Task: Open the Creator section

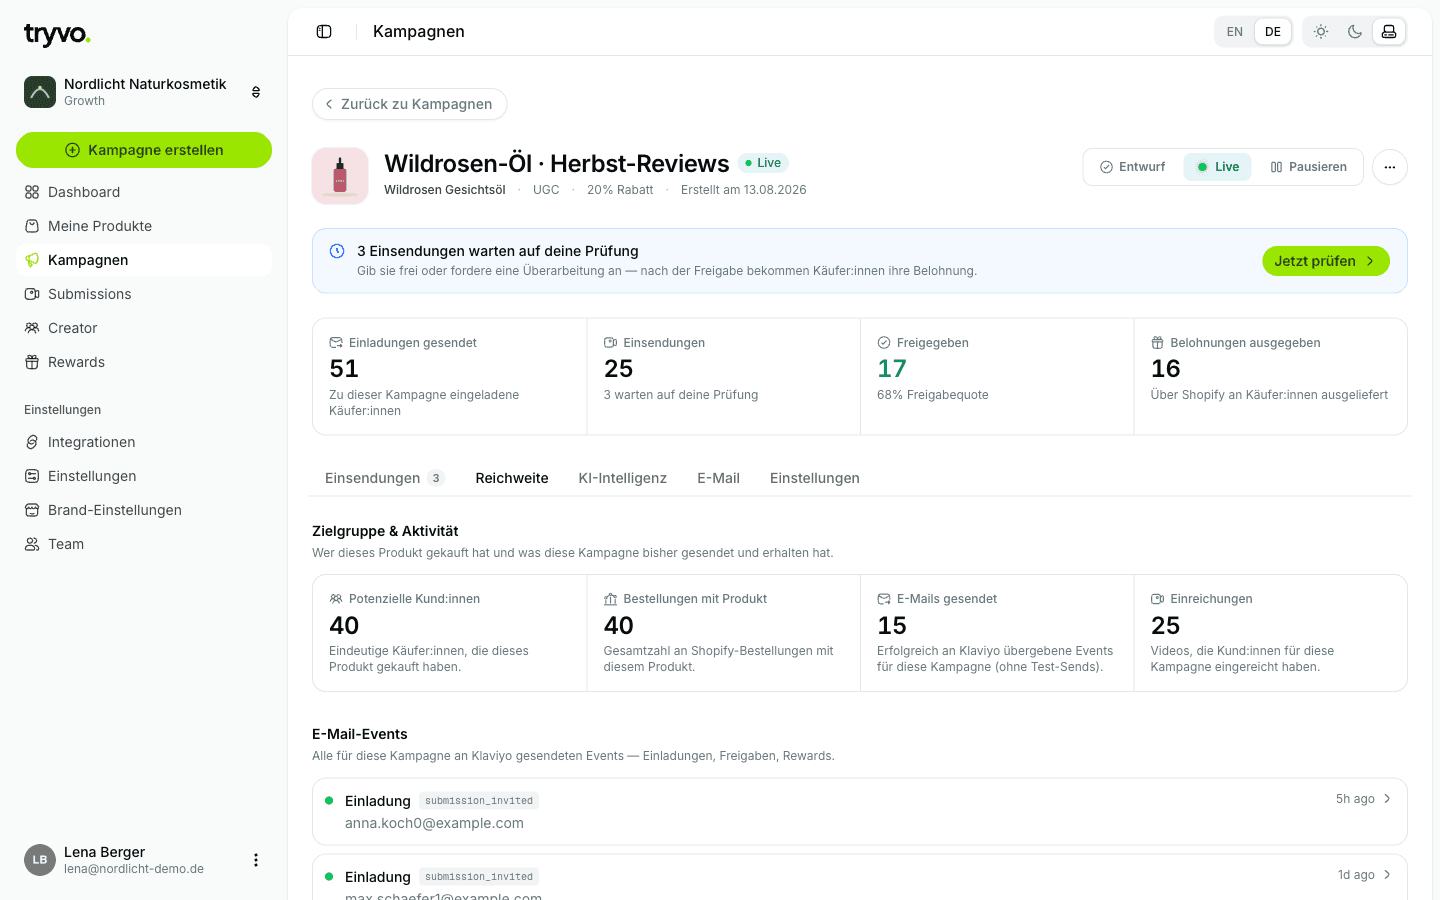Action: pos(144,328)
